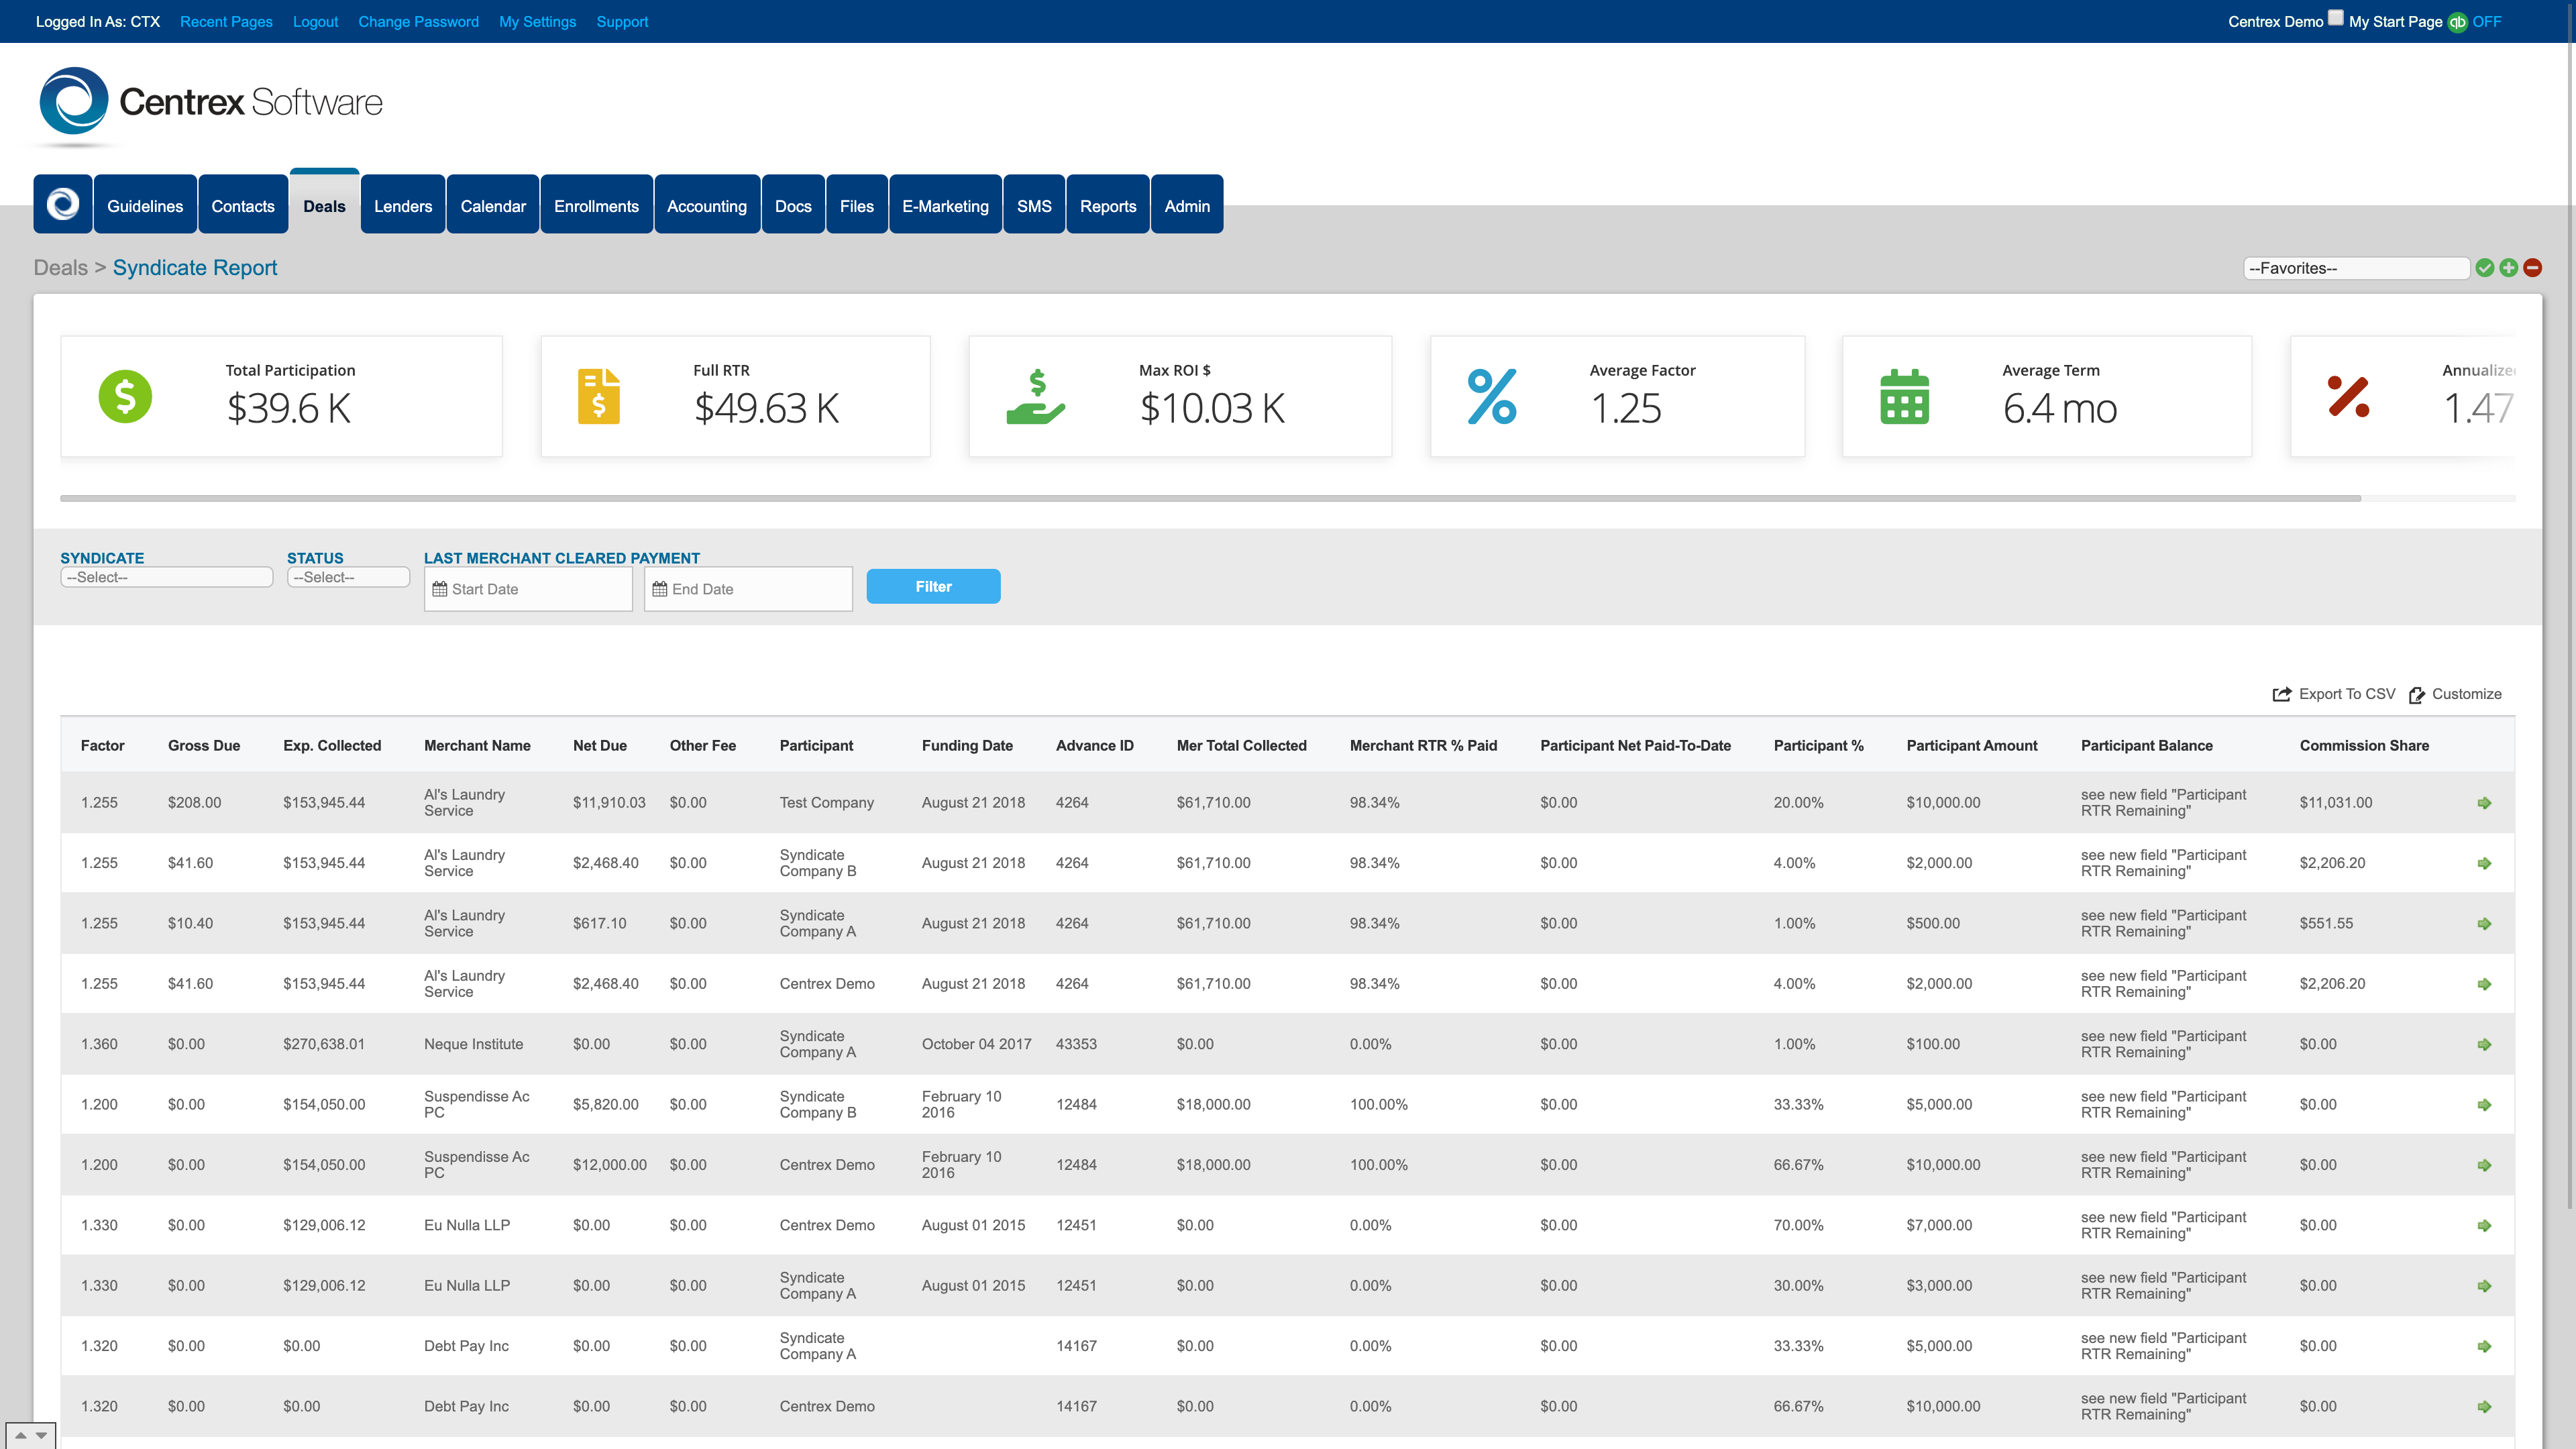Viewport: 2576px width, 1449px height.
Task: Switch to the Accounting tab
Action: (707, 204)
